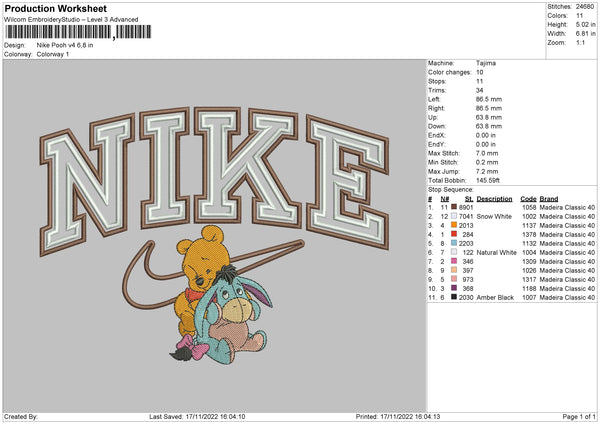Select the peach swatch for code 1026
Image resolution: width=600 pixels, height=424 pixels.
tap(454, 270)
